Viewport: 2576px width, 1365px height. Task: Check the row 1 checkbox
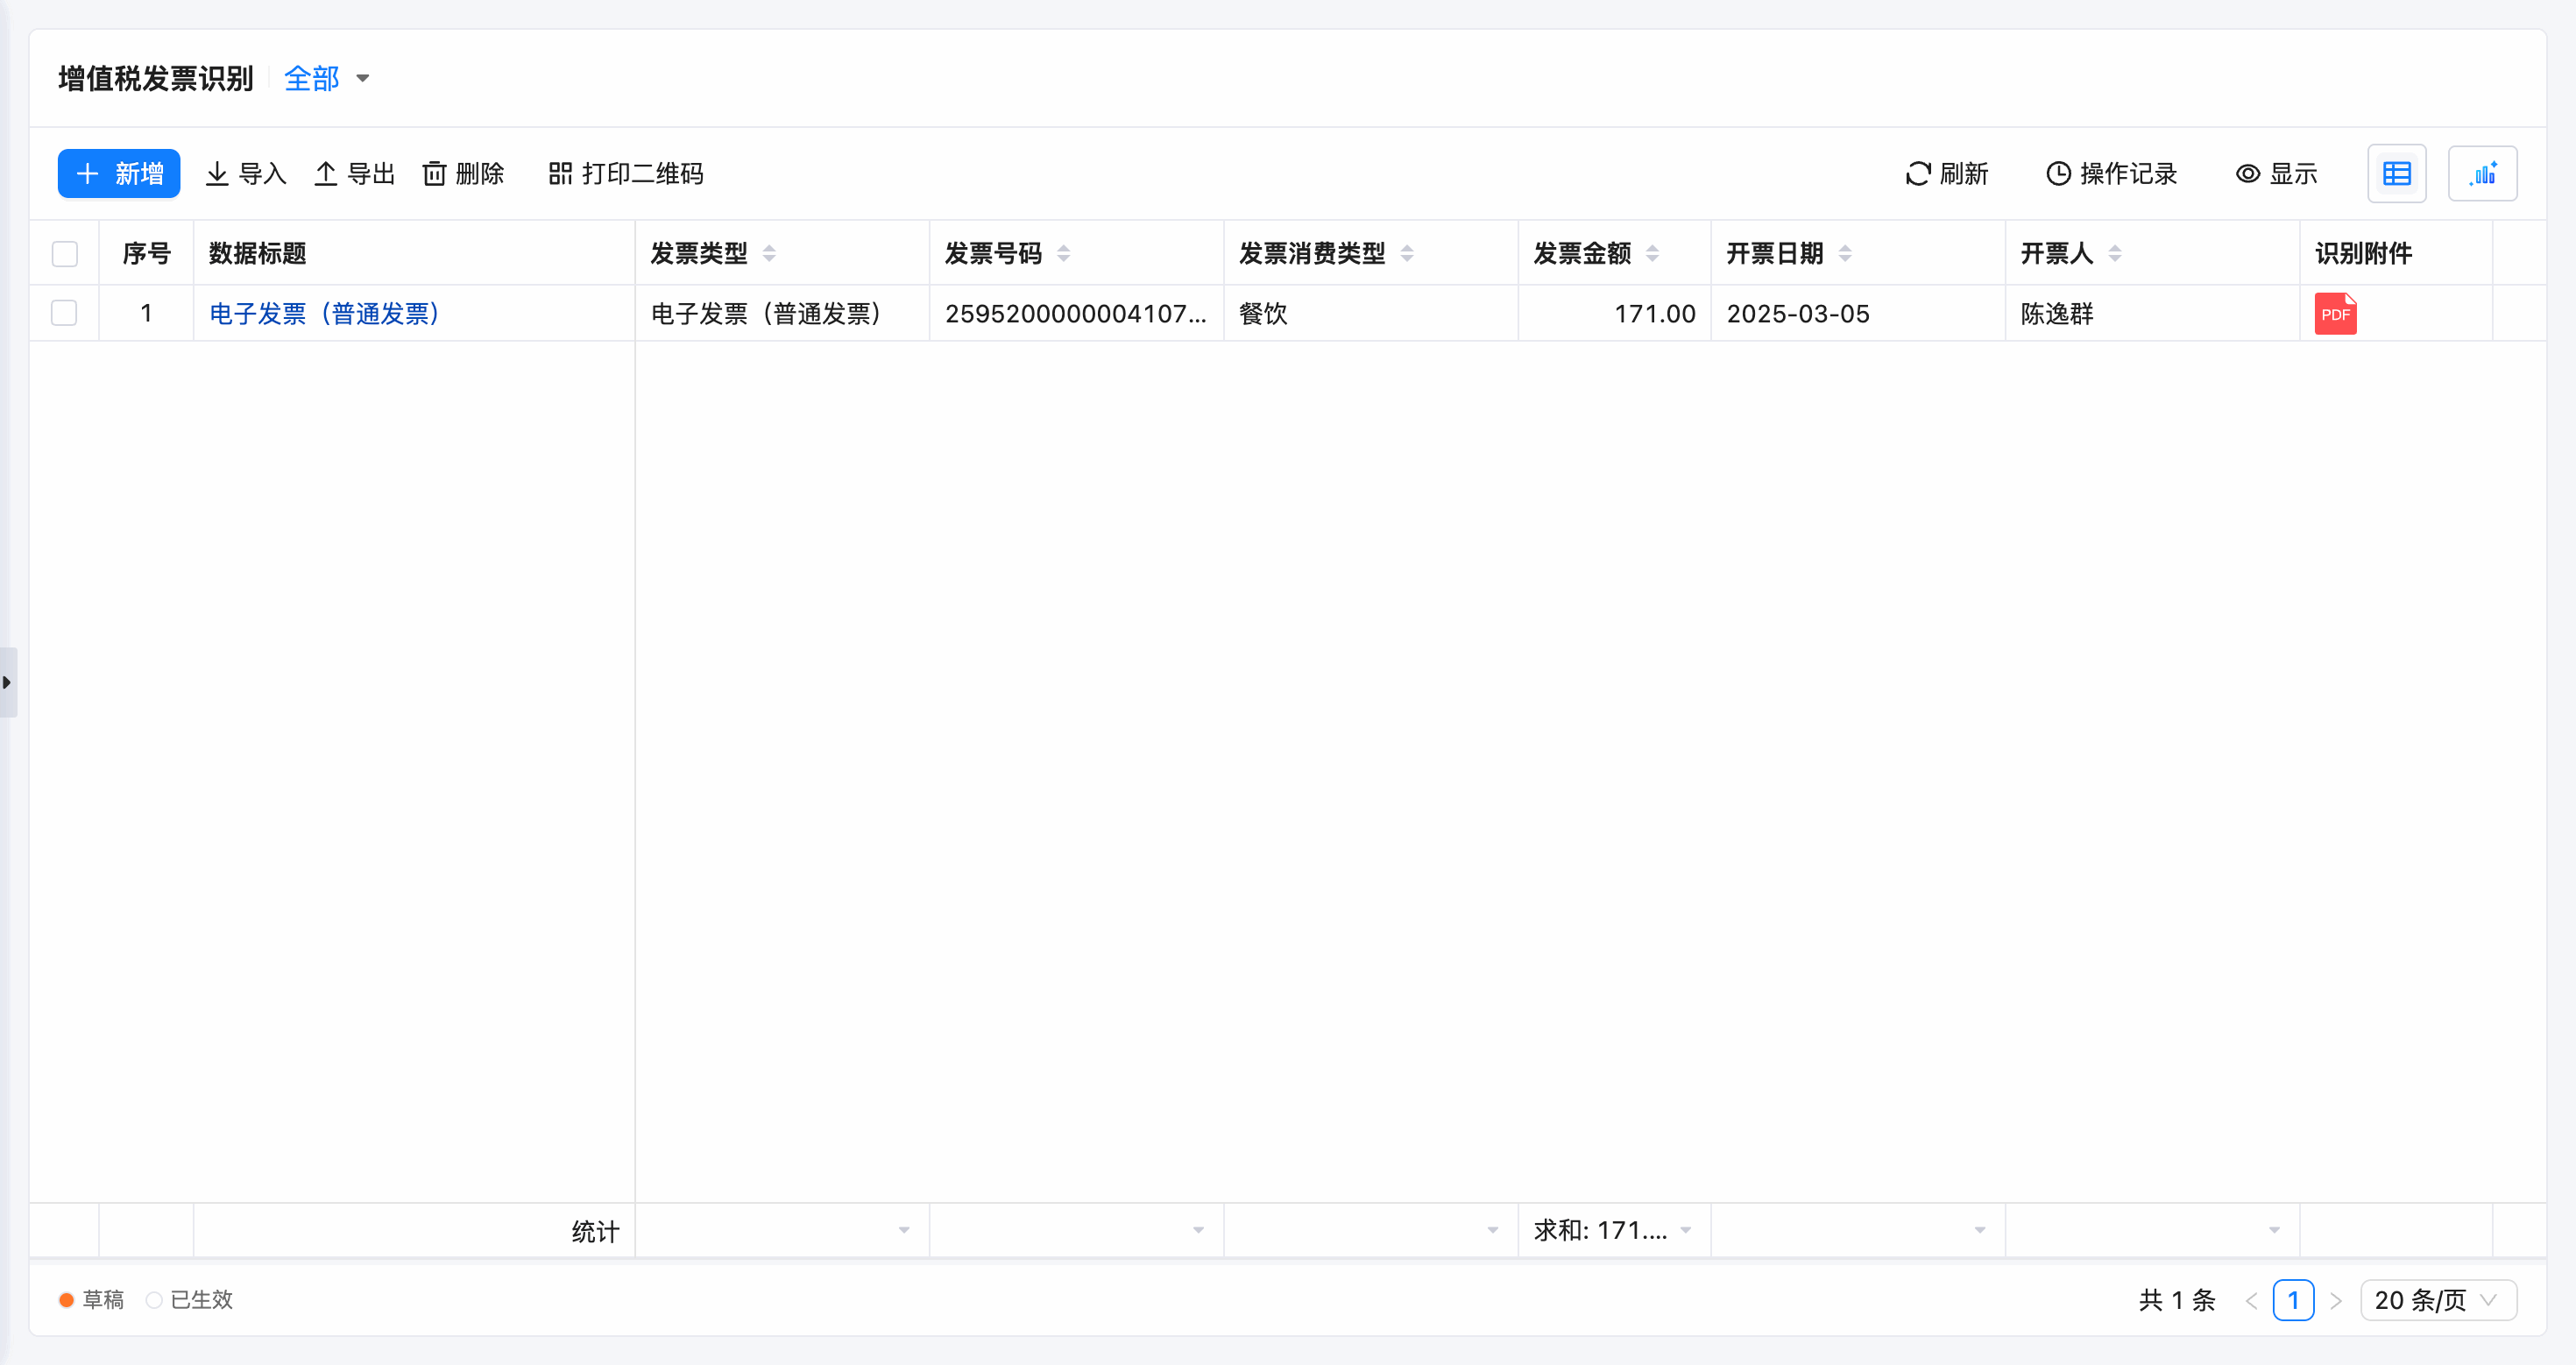[x=65, y=314]
